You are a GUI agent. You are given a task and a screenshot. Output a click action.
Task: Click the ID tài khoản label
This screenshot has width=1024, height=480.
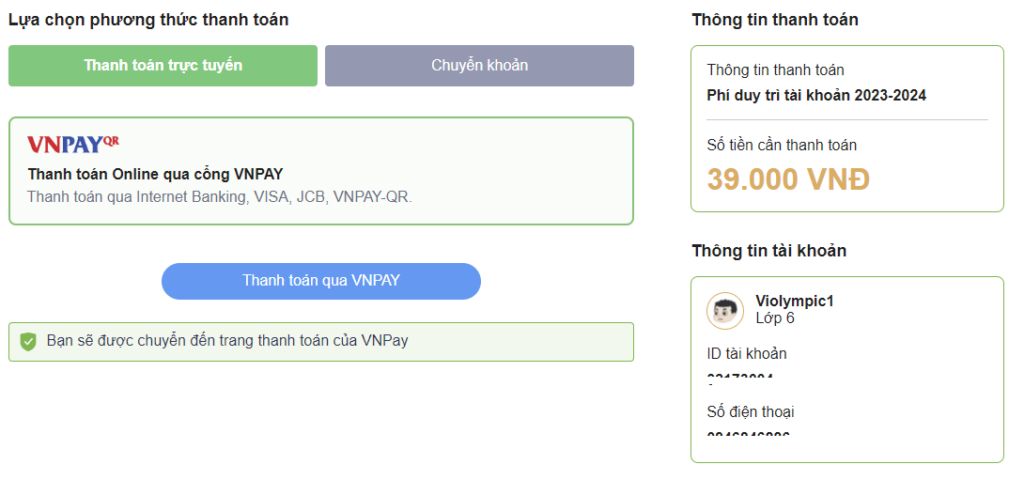pos(747,353)
